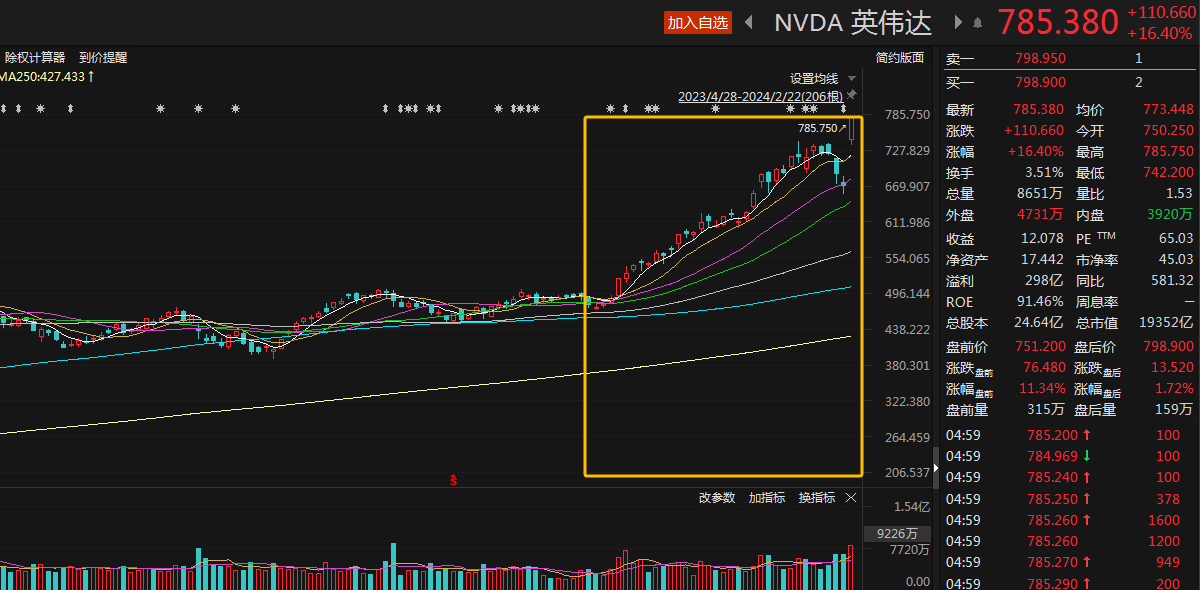1200x590 pixels.
Task: Click the 785.750 high price marker on chart
Action: click(x=817, y=128)
